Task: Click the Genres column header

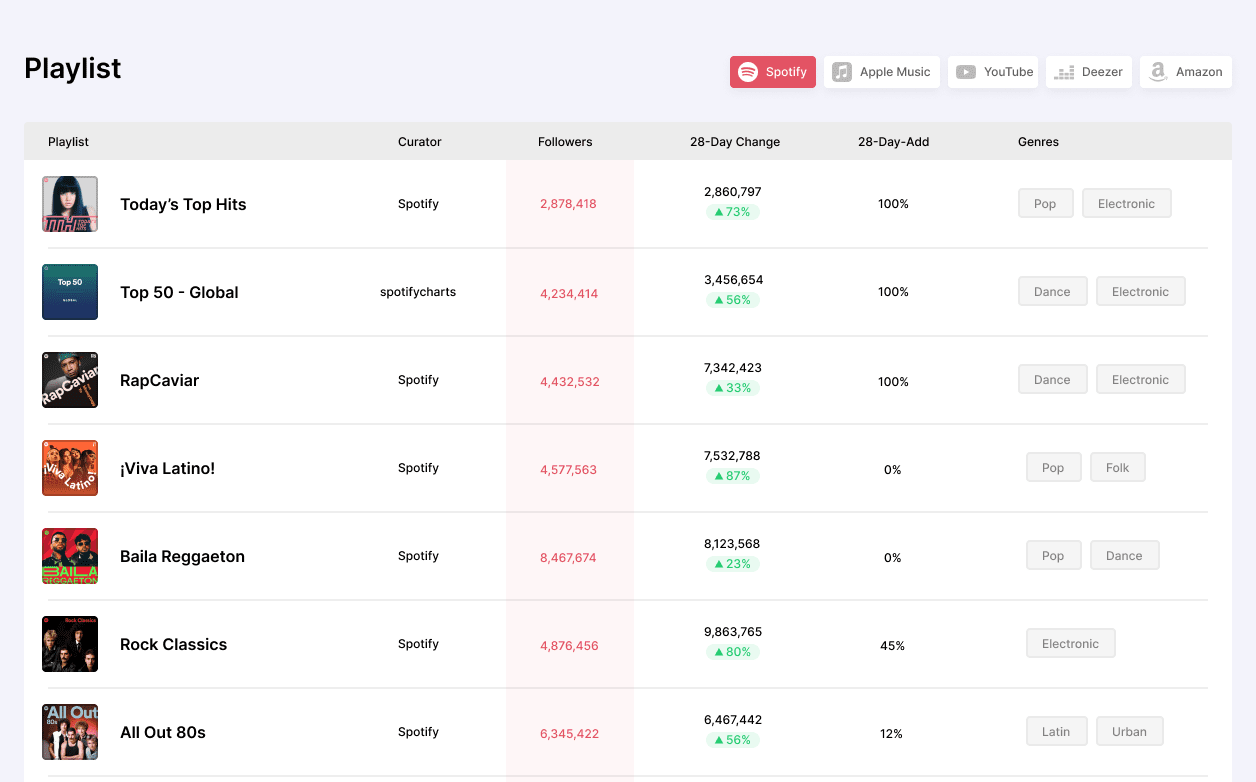Action: pos(1038,142)
